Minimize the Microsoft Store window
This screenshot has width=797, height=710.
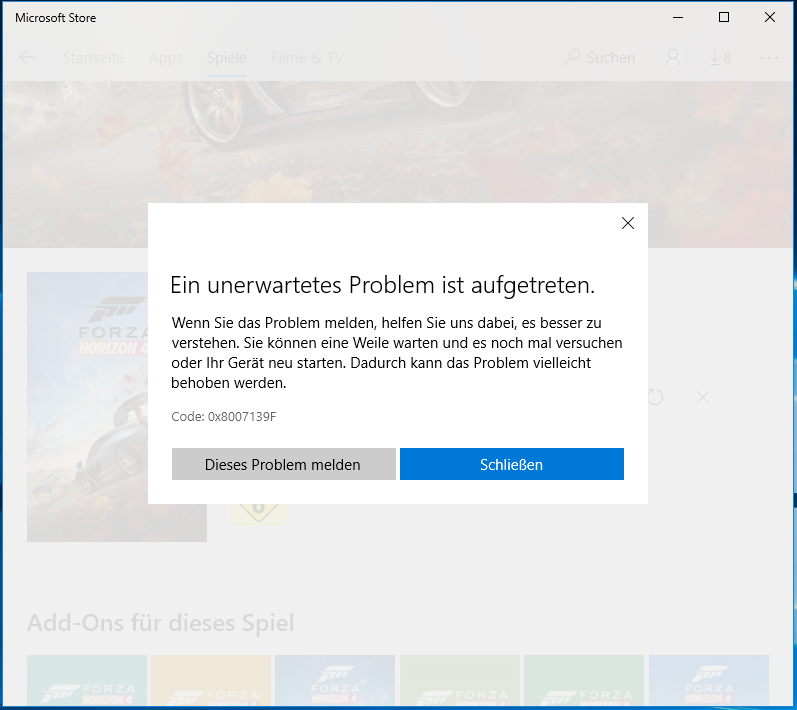678,17
